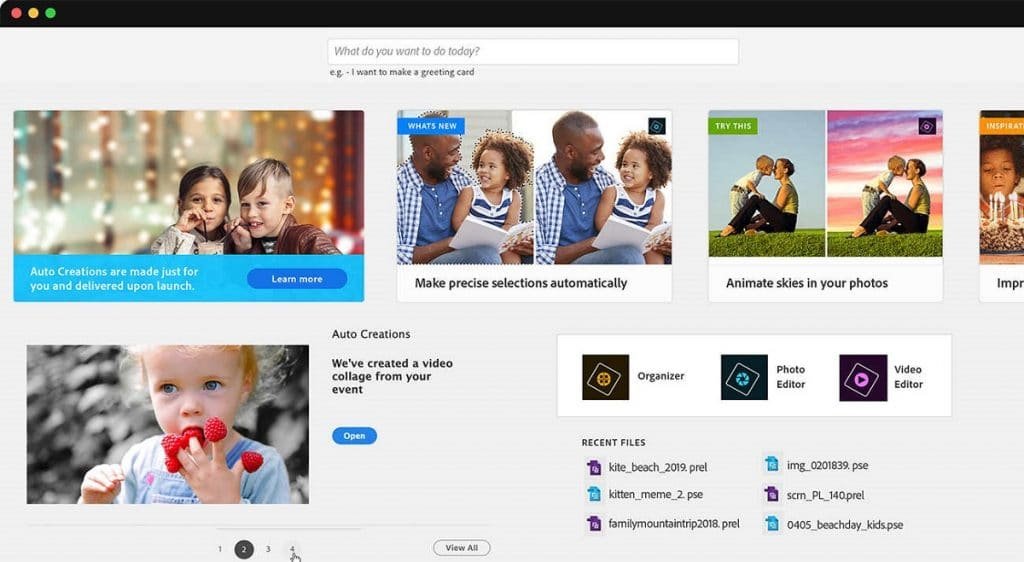Open the 'Animate skies in your photos' card
1024x562 pixels.
click(825, 205)
